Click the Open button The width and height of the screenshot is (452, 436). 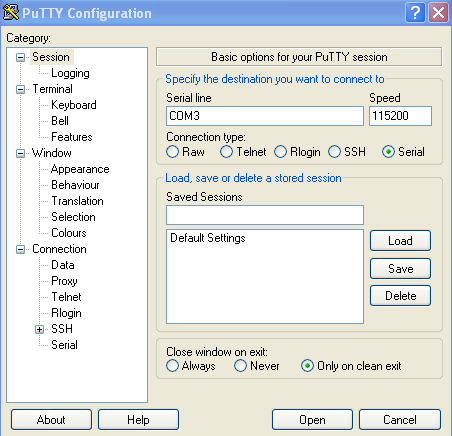pyautogui.click(x=312, y=420)
